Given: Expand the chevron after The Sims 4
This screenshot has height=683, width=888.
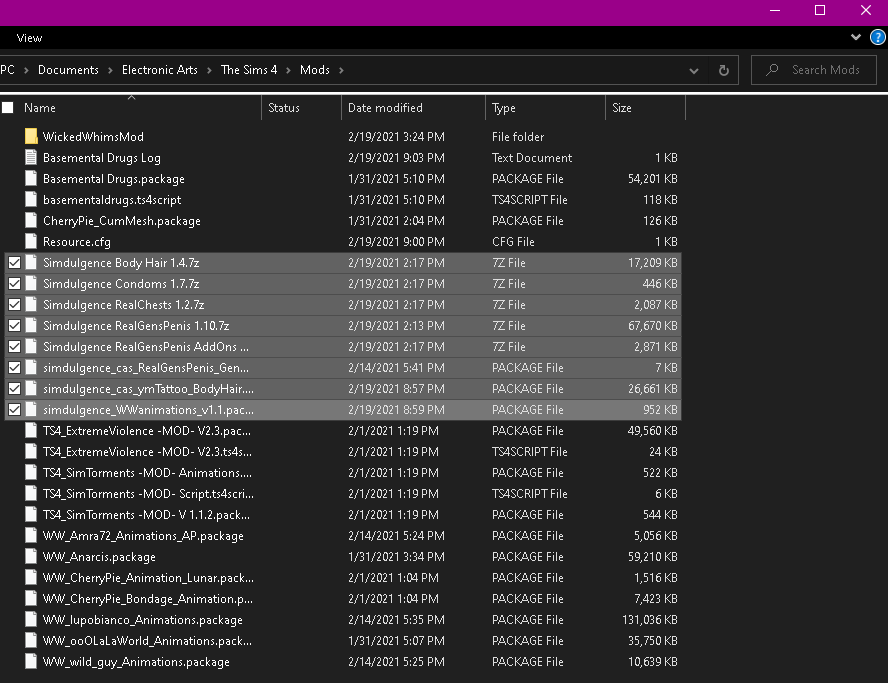Looking at the screenshot, I should click(288, 70).
